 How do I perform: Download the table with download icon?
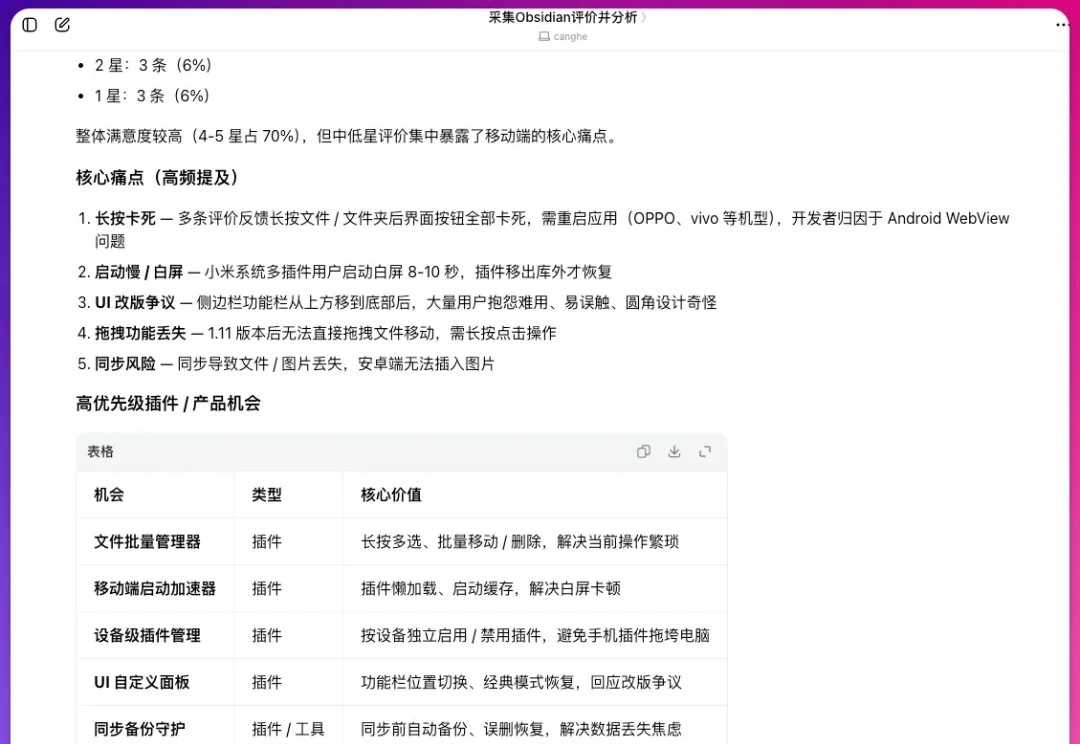674,452
